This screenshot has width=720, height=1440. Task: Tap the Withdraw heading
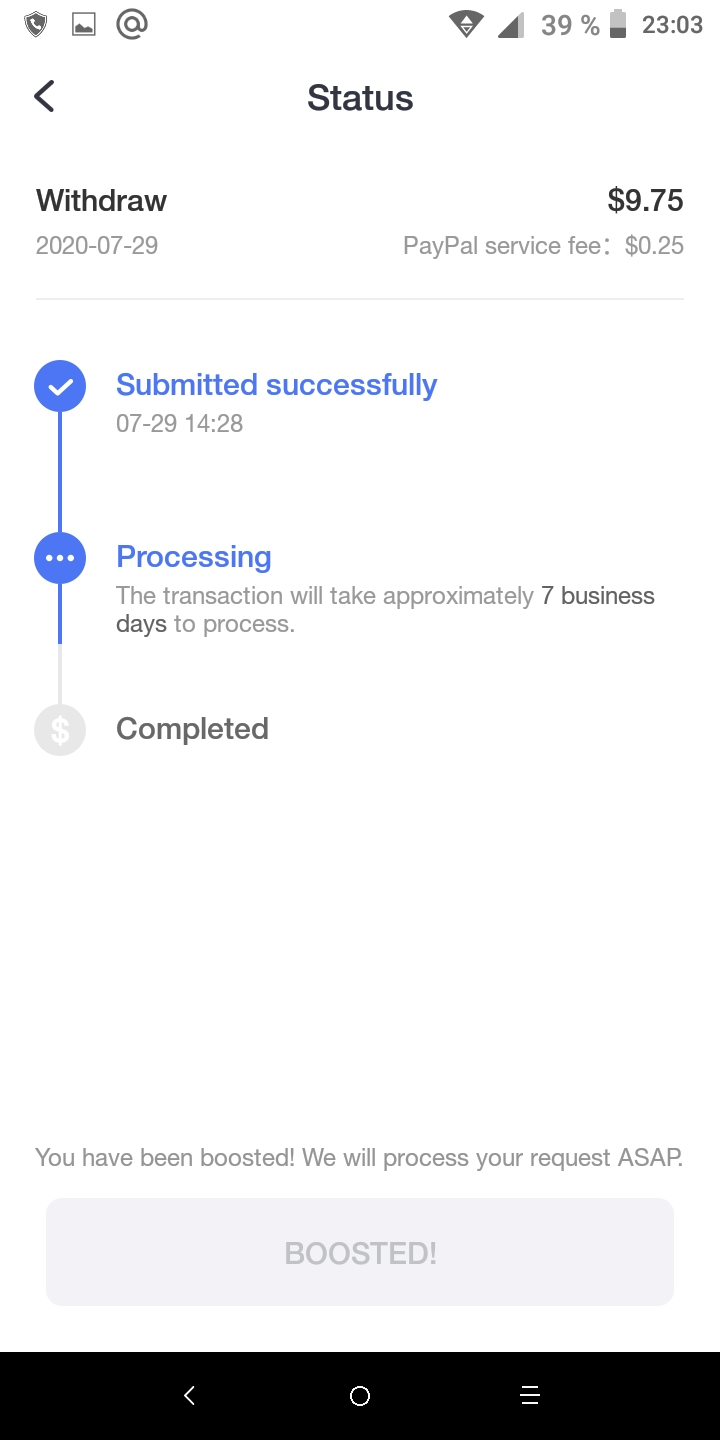tap(101, 200)
